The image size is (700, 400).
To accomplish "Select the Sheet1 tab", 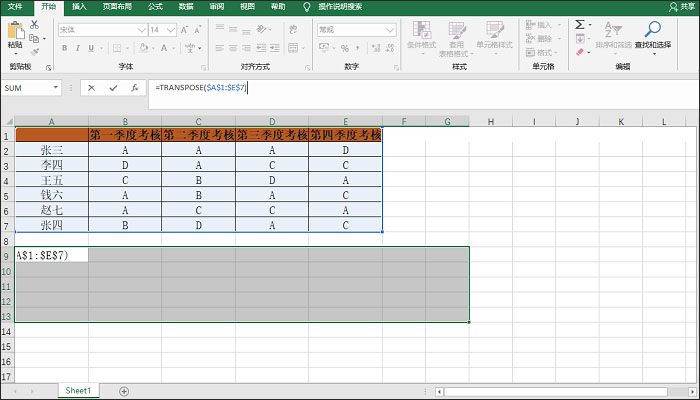I will click(x=78, y=391).
